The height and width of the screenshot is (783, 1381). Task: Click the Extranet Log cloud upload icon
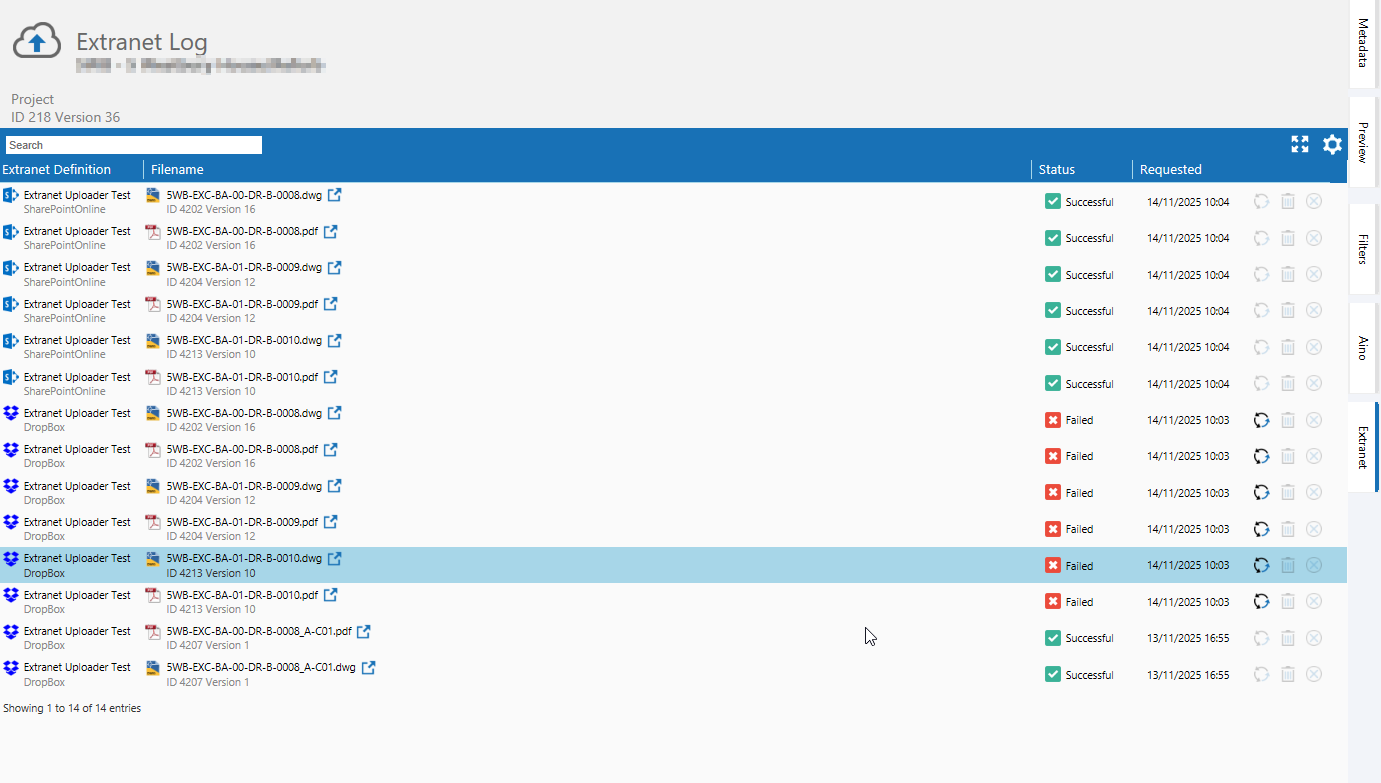tap(37, 42)
